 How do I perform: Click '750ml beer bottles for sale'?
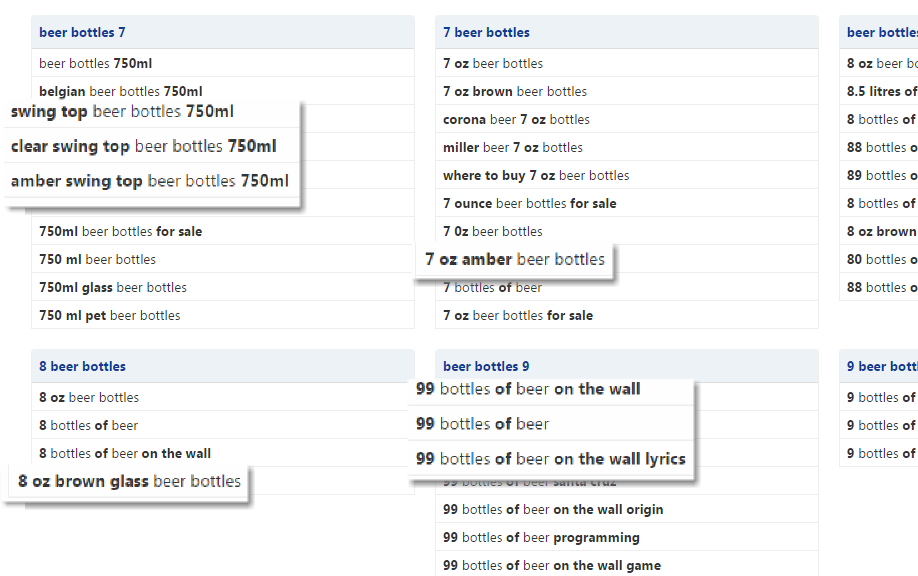[120, 231]
